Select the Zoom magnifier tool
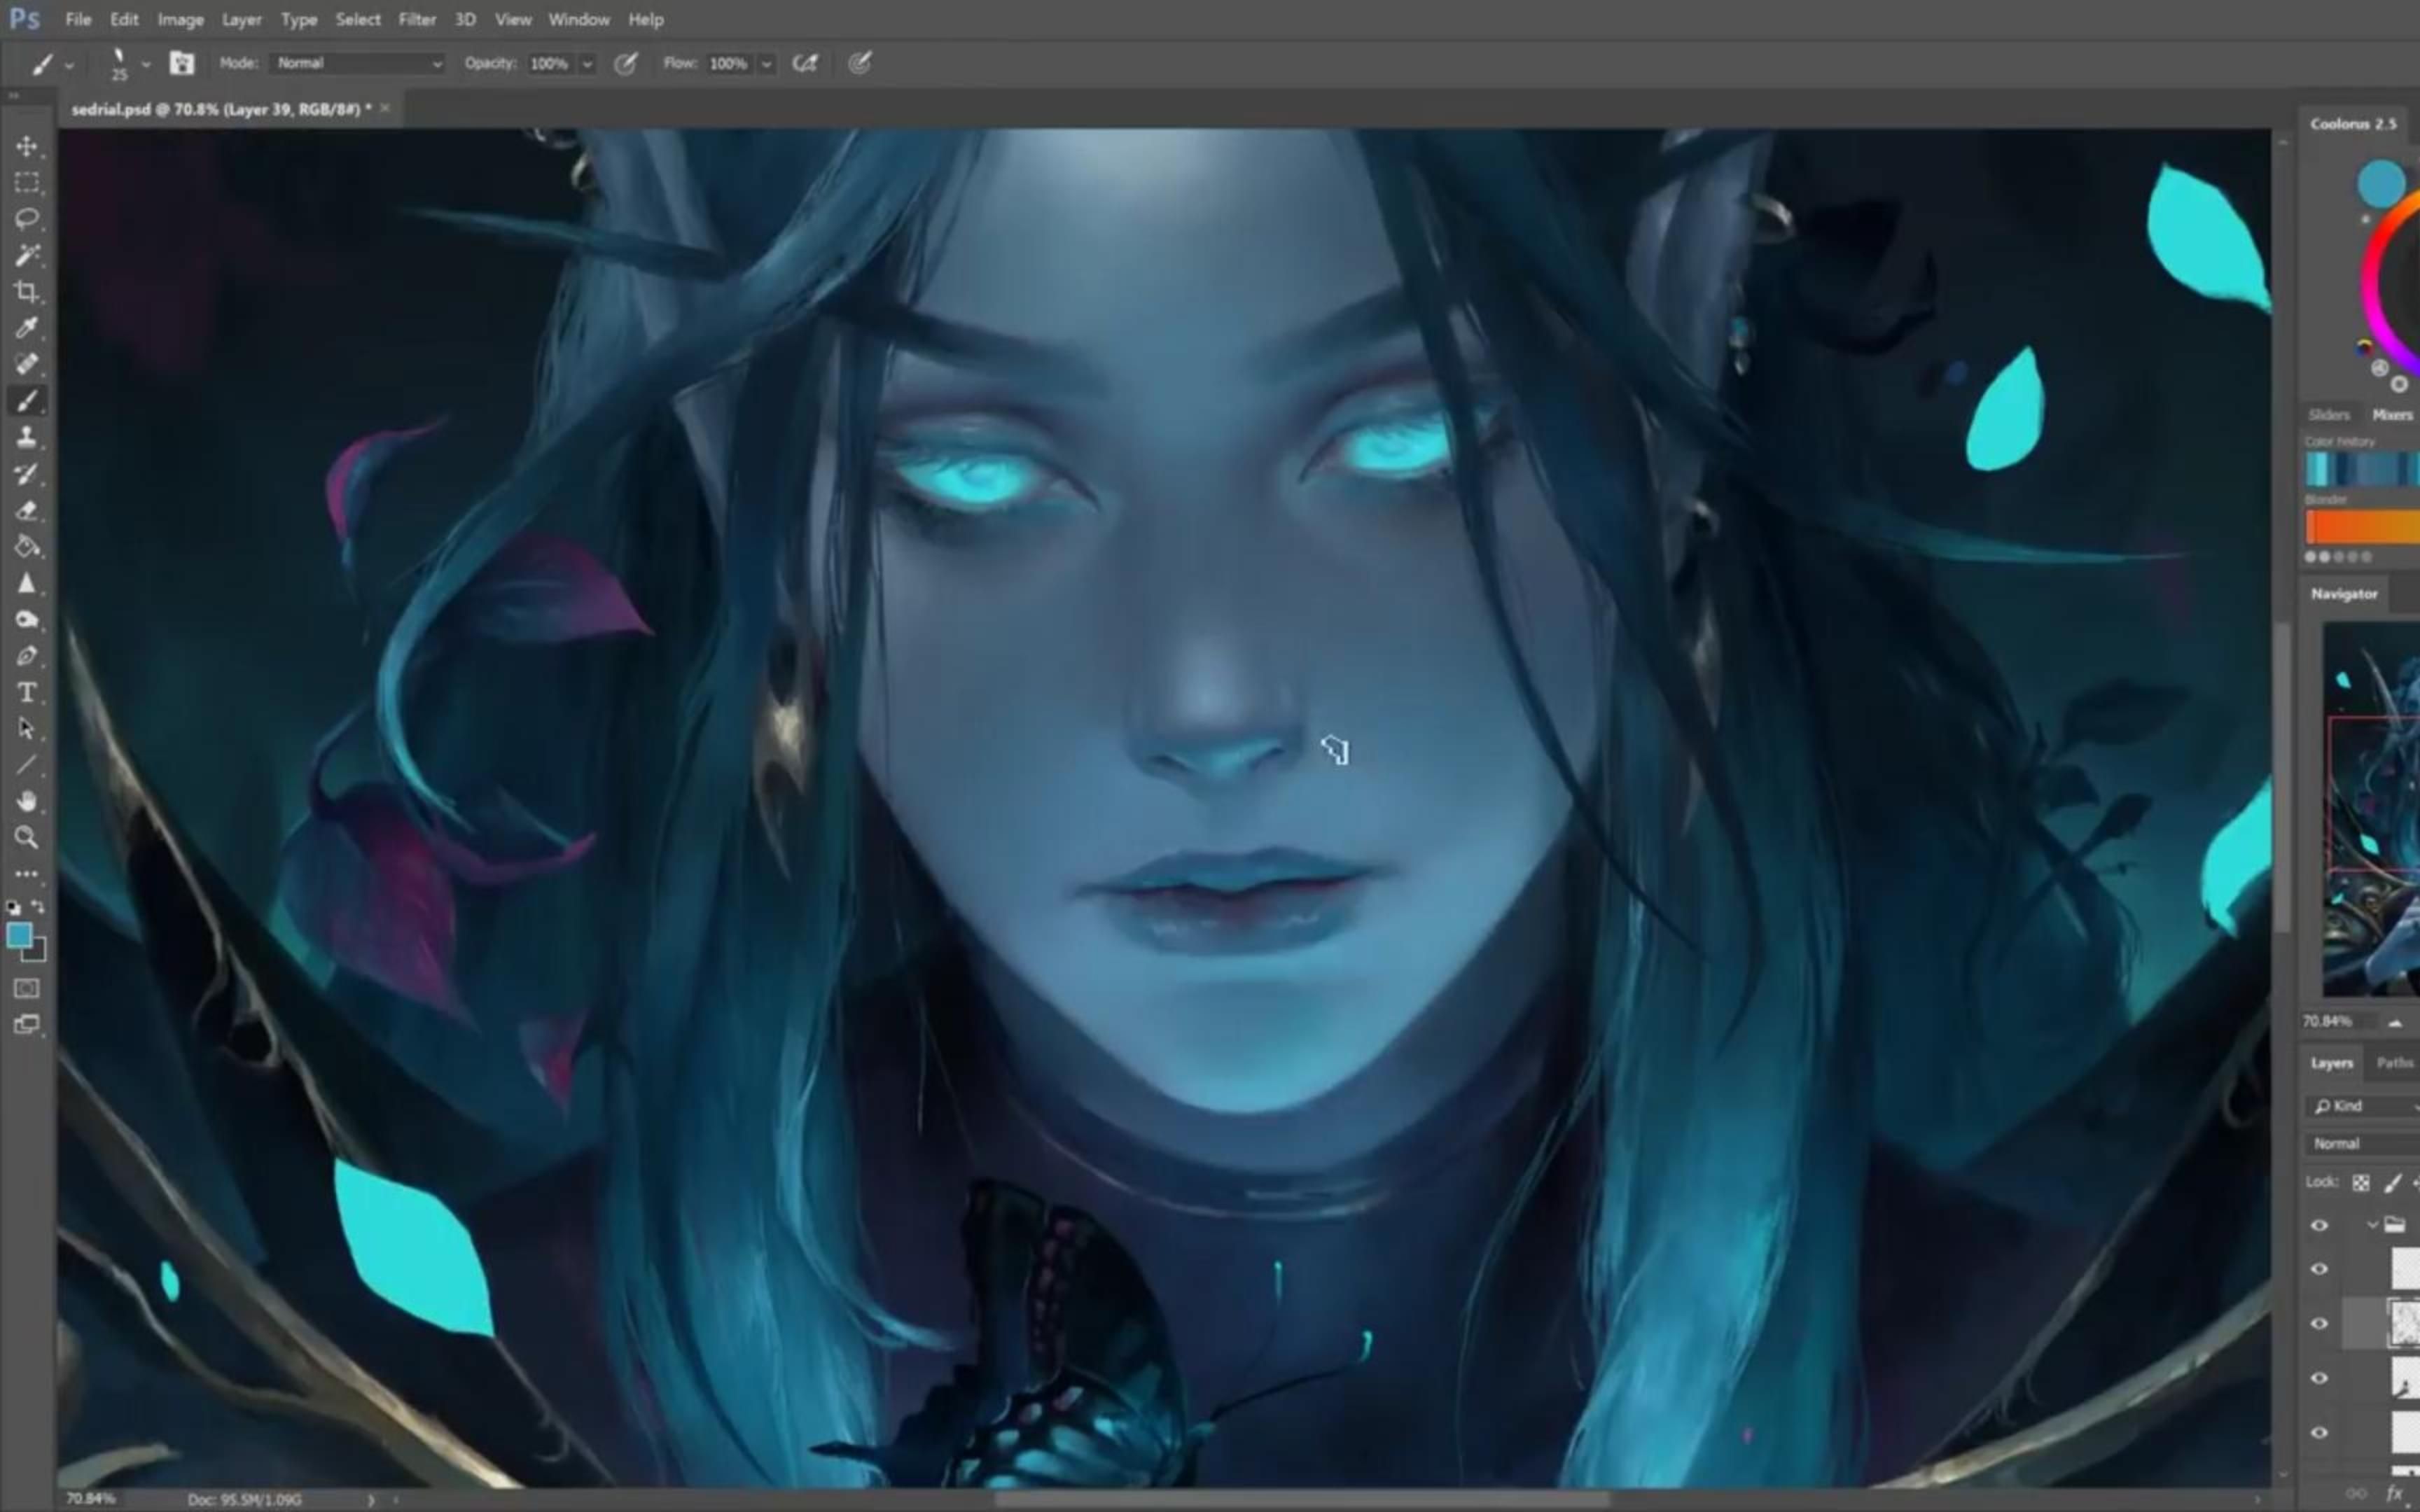This screenshot has height=1512, width=2420. pos(27,838)
